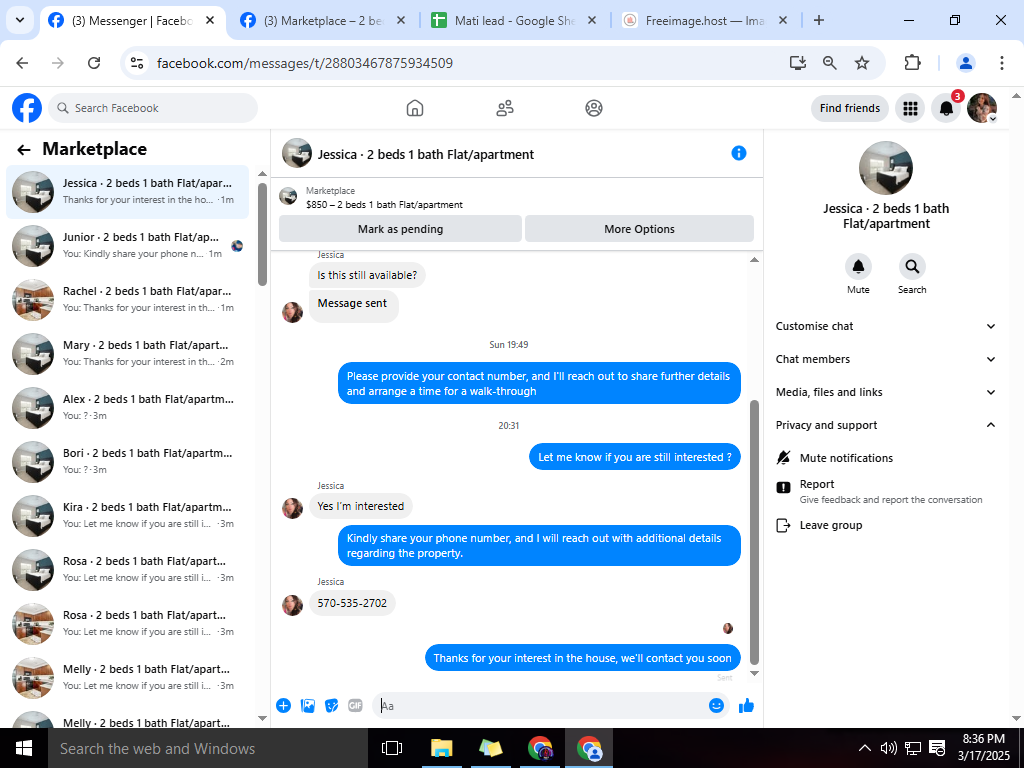The height and width of the screenshot is (768, 1024).
Task: Open the browser extensions puzzle icon
Action: [x=912, y=63]
